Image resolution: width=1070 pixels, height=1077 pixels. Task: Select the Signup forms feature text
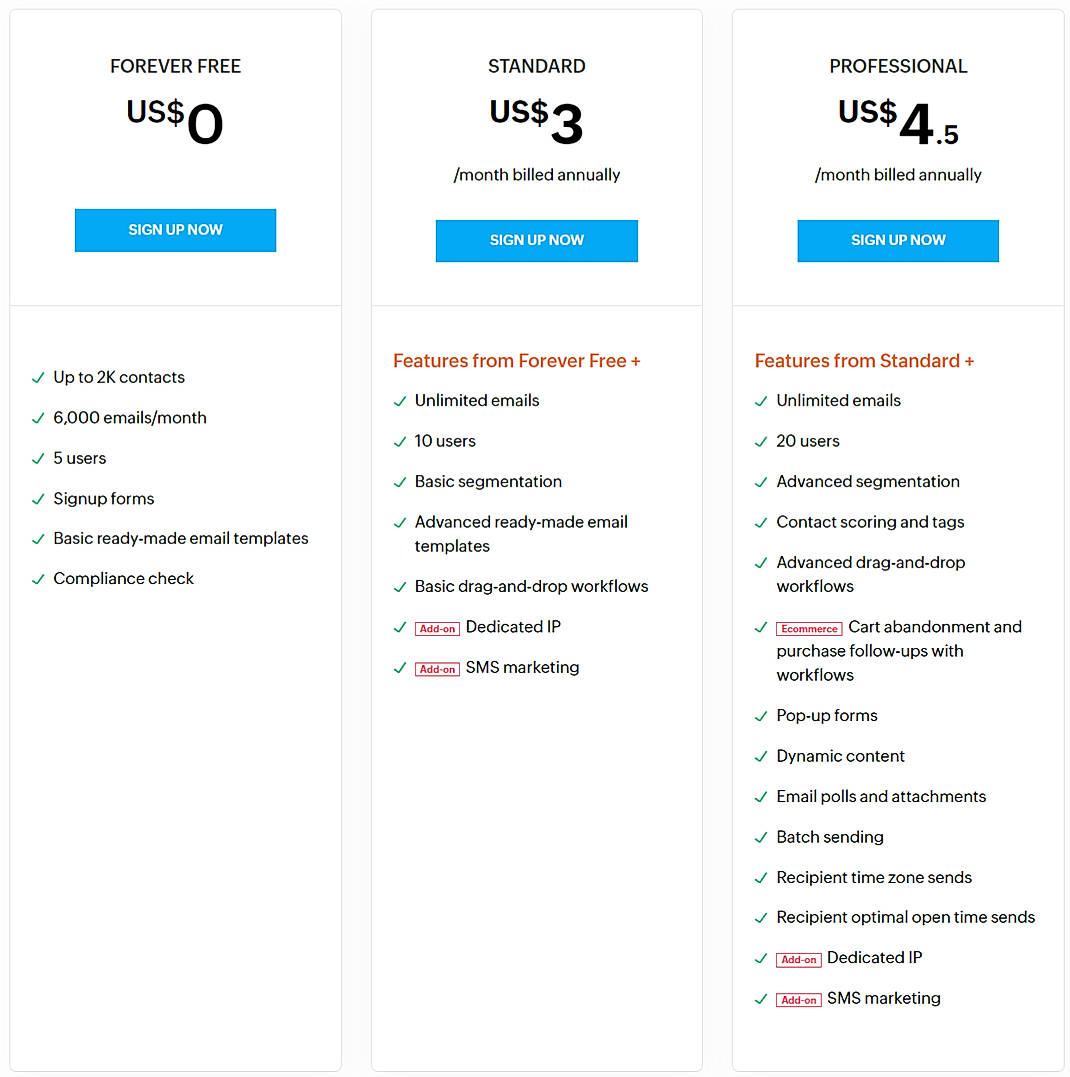[x=104, y=499]
